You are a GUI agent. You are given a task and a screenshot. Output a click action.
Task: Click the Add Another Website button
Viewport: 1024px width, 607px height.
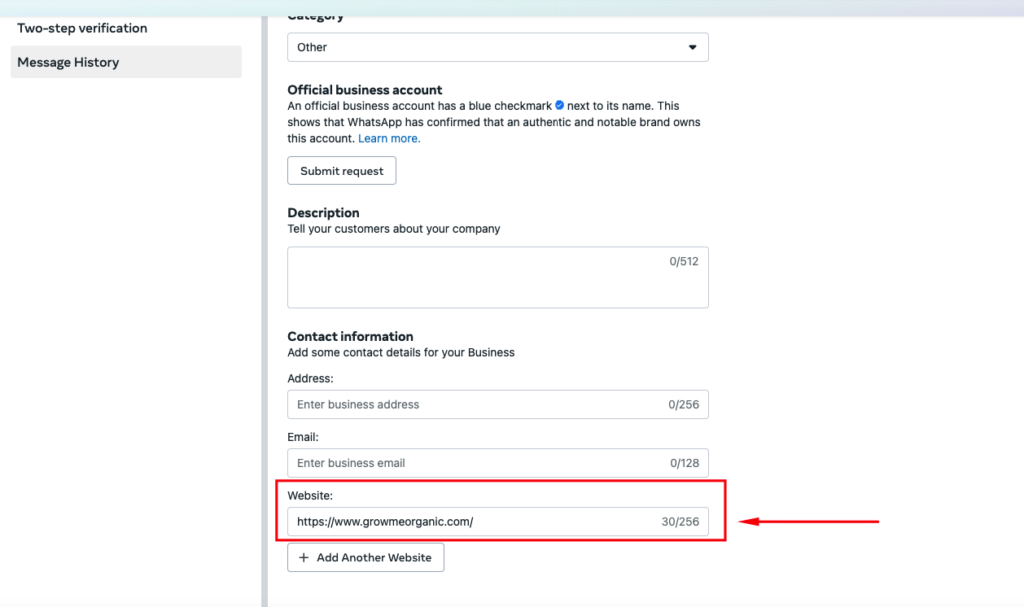pos(366,557)
